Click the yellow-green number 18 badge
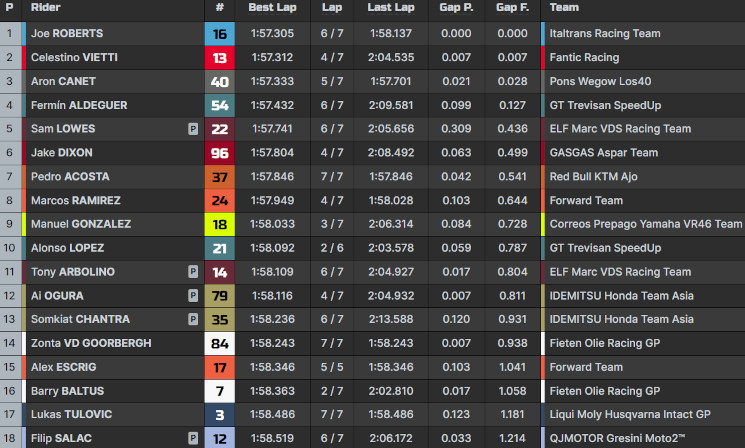Screen dimensions: 745x448 coord(219,224)
